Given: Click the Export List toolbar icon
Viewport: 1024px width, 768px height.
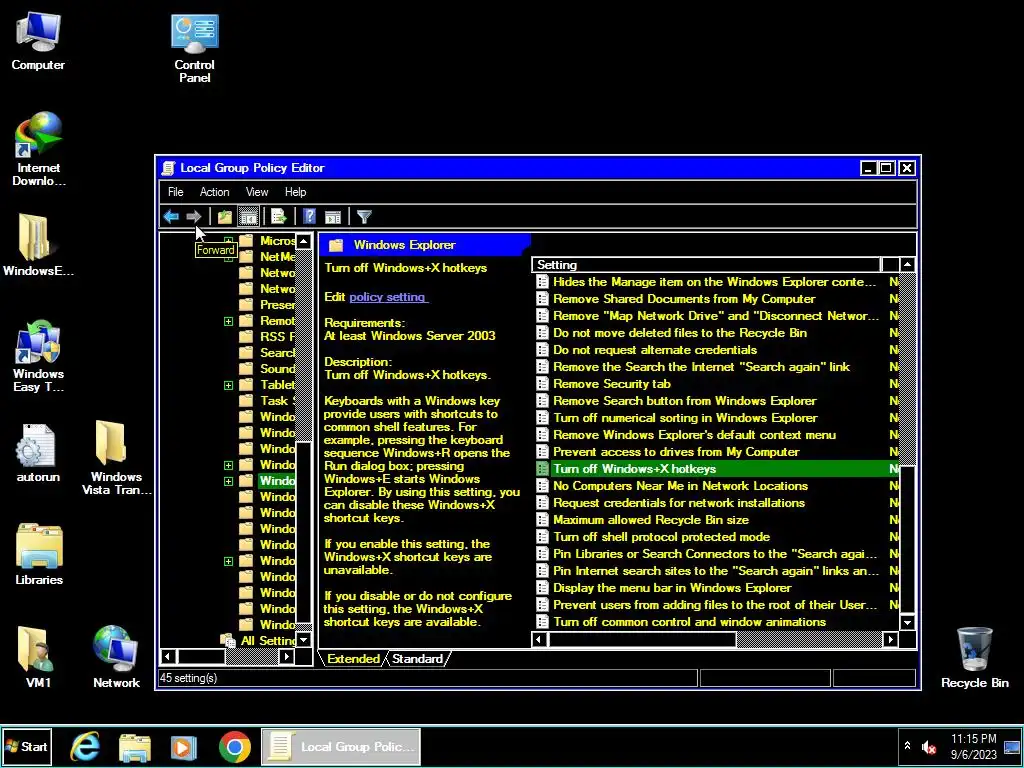Looking at the screenshot, I should (279, 216).
